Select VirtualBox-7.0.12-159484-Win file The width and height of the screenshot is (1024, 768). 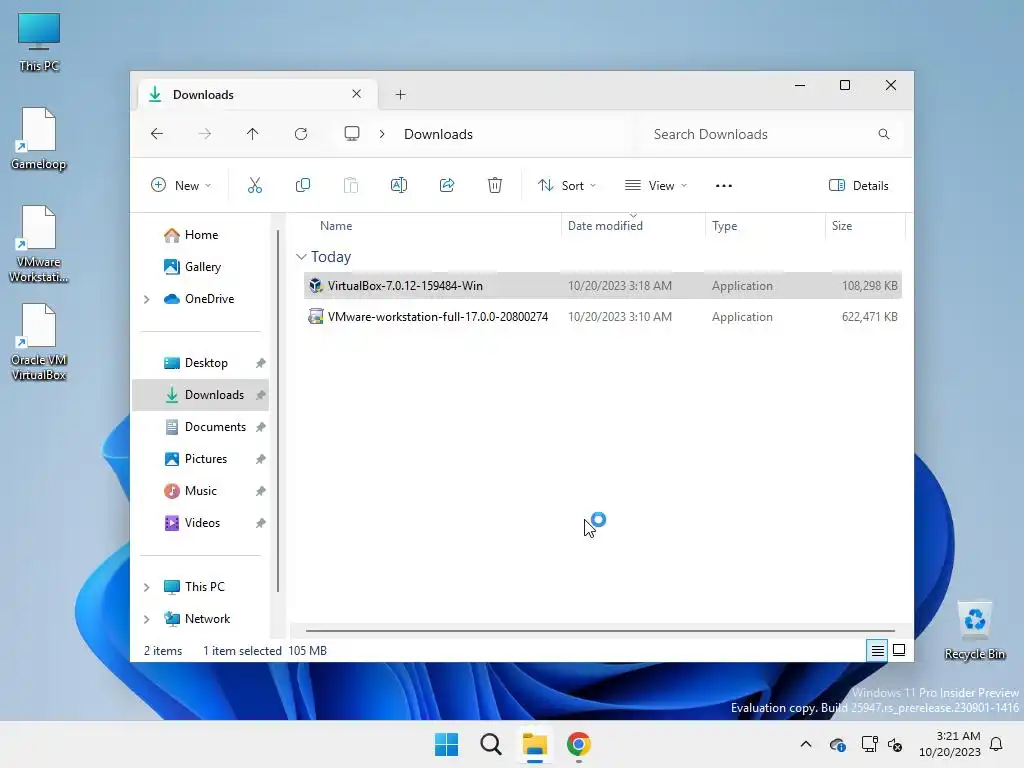pyautogui.click(x=603, y=285)
